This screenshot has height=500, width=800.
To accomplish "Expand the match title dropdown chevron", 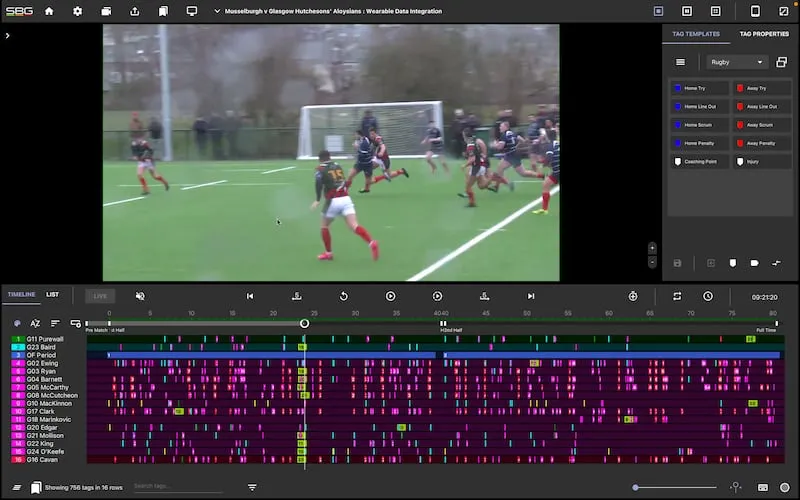I will pyautogui.click(x=217, y=11).
